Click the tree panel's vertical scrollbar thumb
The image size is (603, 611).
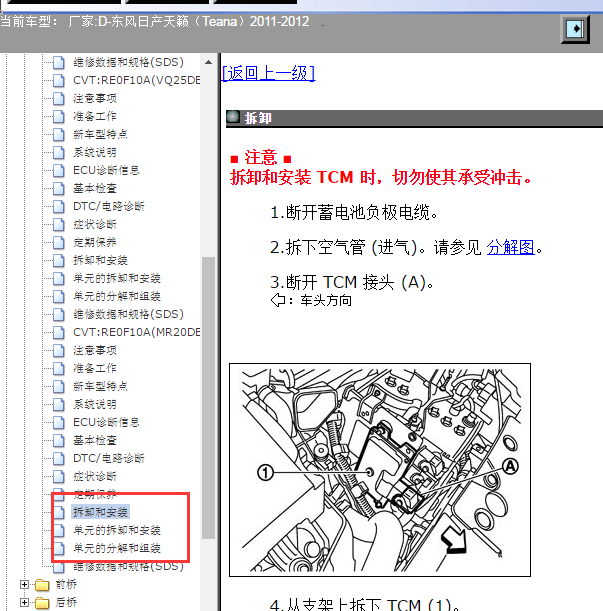coord(209,398)
